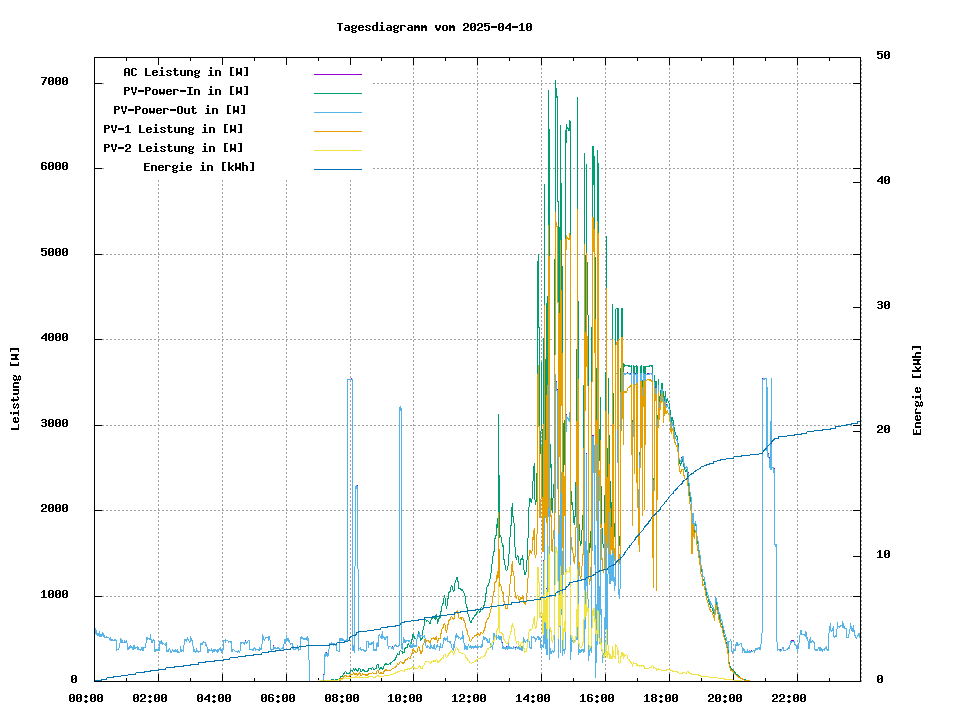
Task: Click the purple AC Leistung legend line
Action: pos(337,74)
